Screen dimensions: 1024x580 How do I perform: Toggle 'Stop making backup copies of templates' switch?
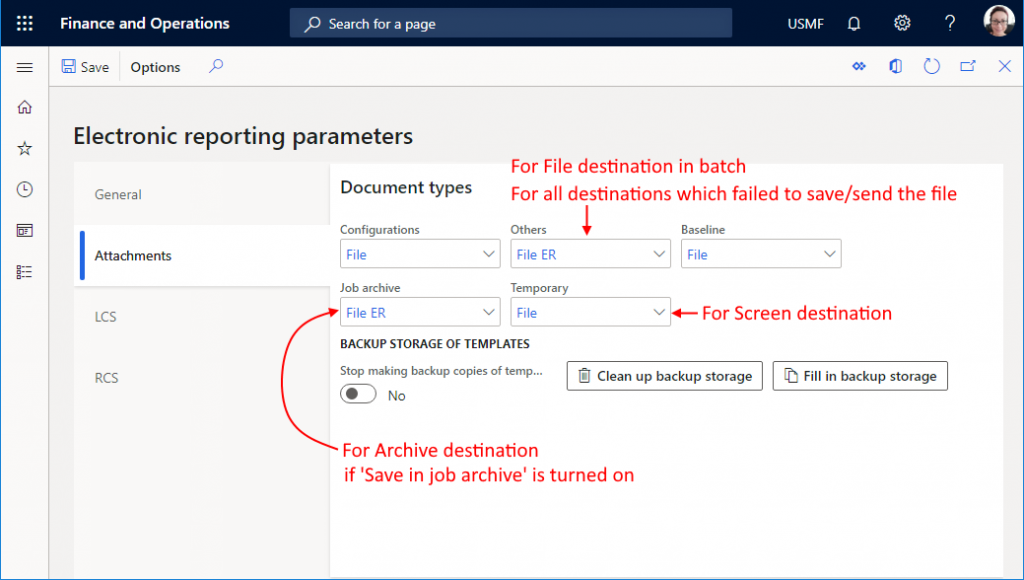click(358, 393)
